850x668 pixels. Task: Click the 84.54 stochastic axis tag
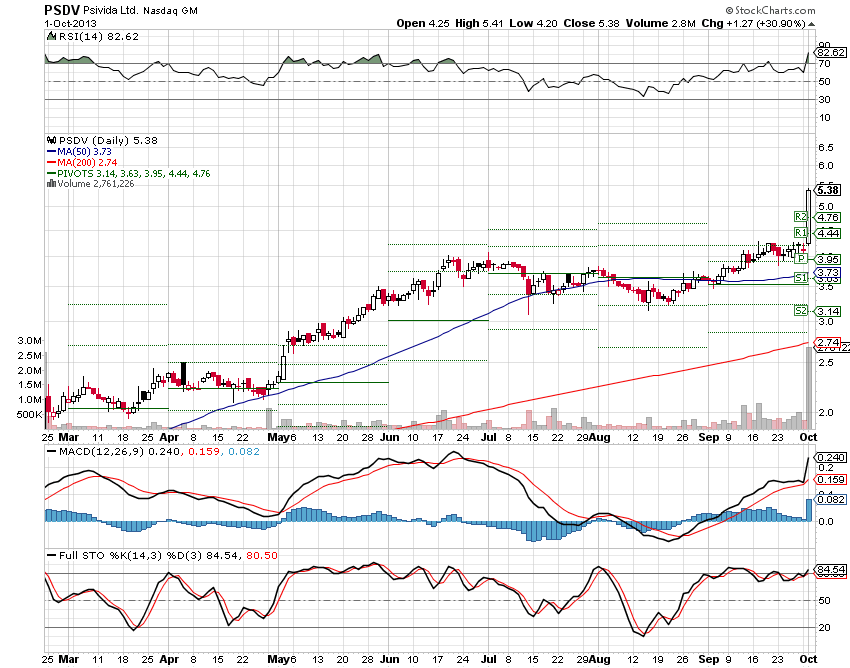pyautogui.click(x=830, y=570)
